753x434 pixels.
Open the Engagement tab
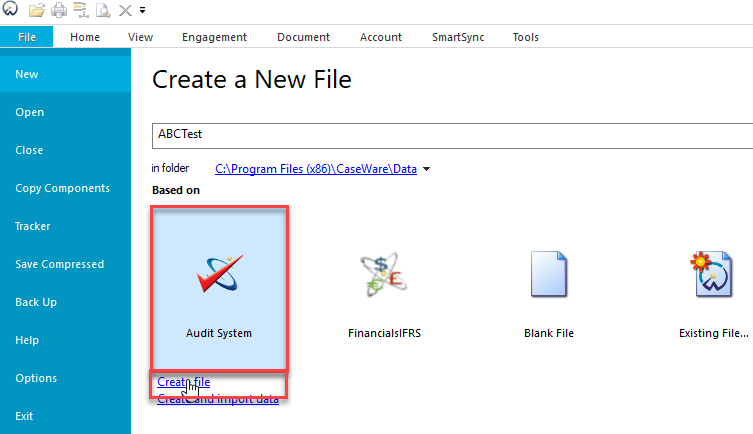[x=214, y=37]
